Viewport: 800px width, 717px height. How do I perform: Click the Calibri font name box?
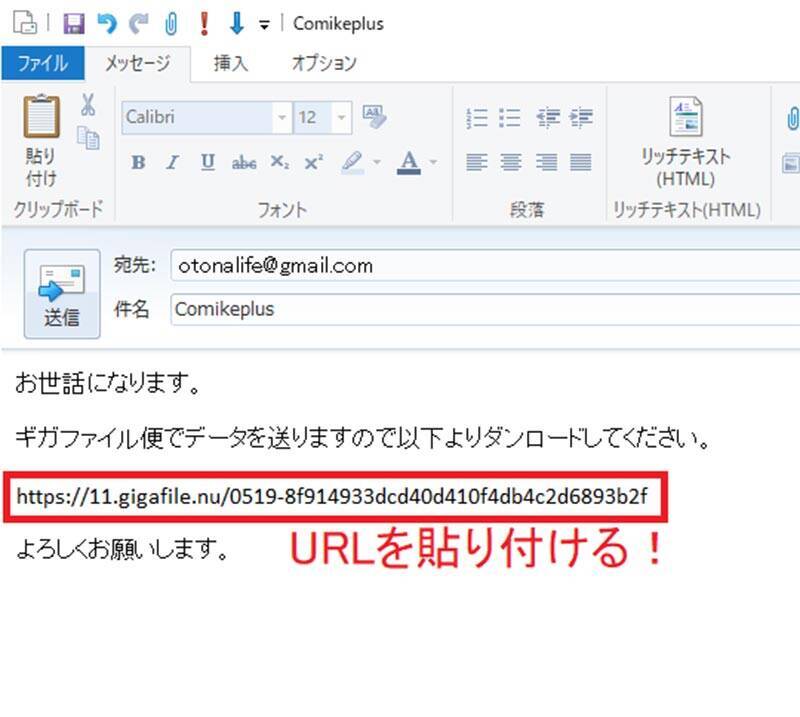coord(197,117)
